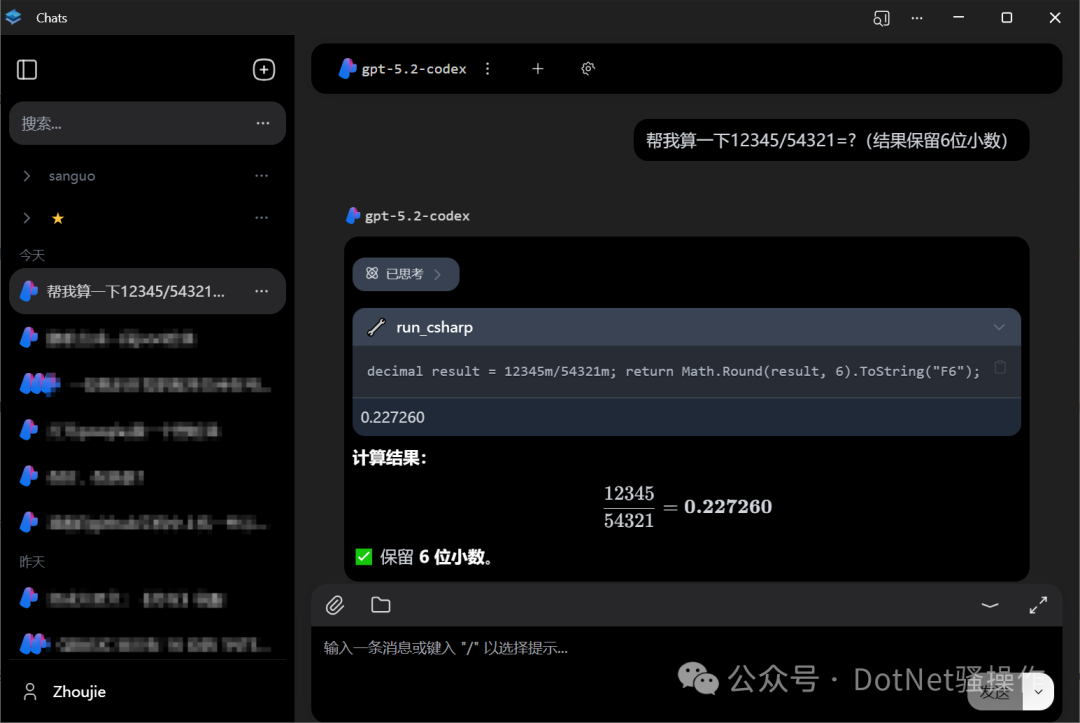Collapse the run_csharp tool output
Screen dimensions: 1080x723
(999, 327)
